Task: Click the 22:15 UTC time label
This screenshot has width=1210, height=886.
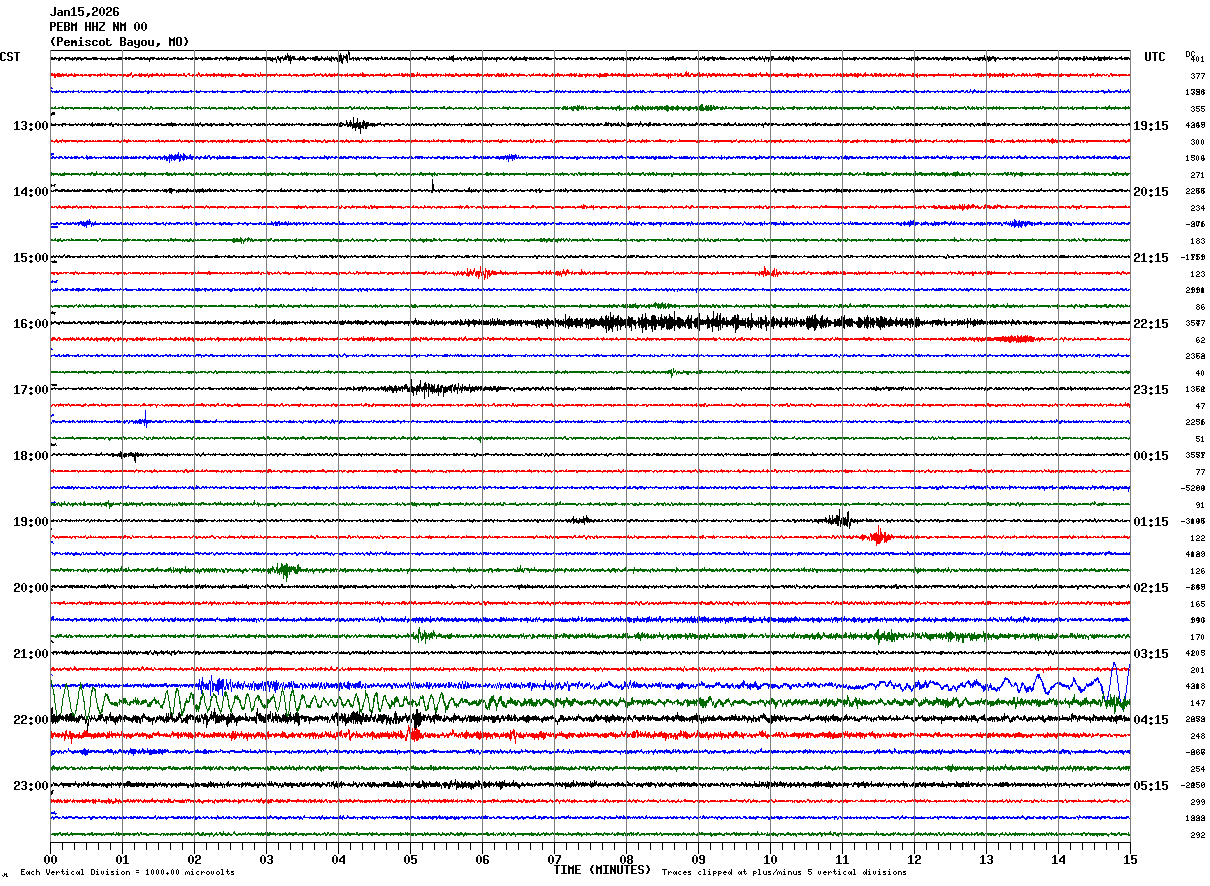Action: 1151,324
